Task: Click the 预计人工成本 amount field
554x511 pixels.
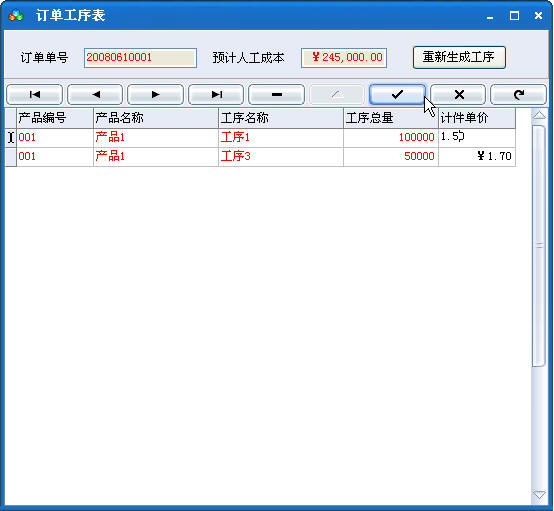Action: pyautogui.click(x=344, y=58)
